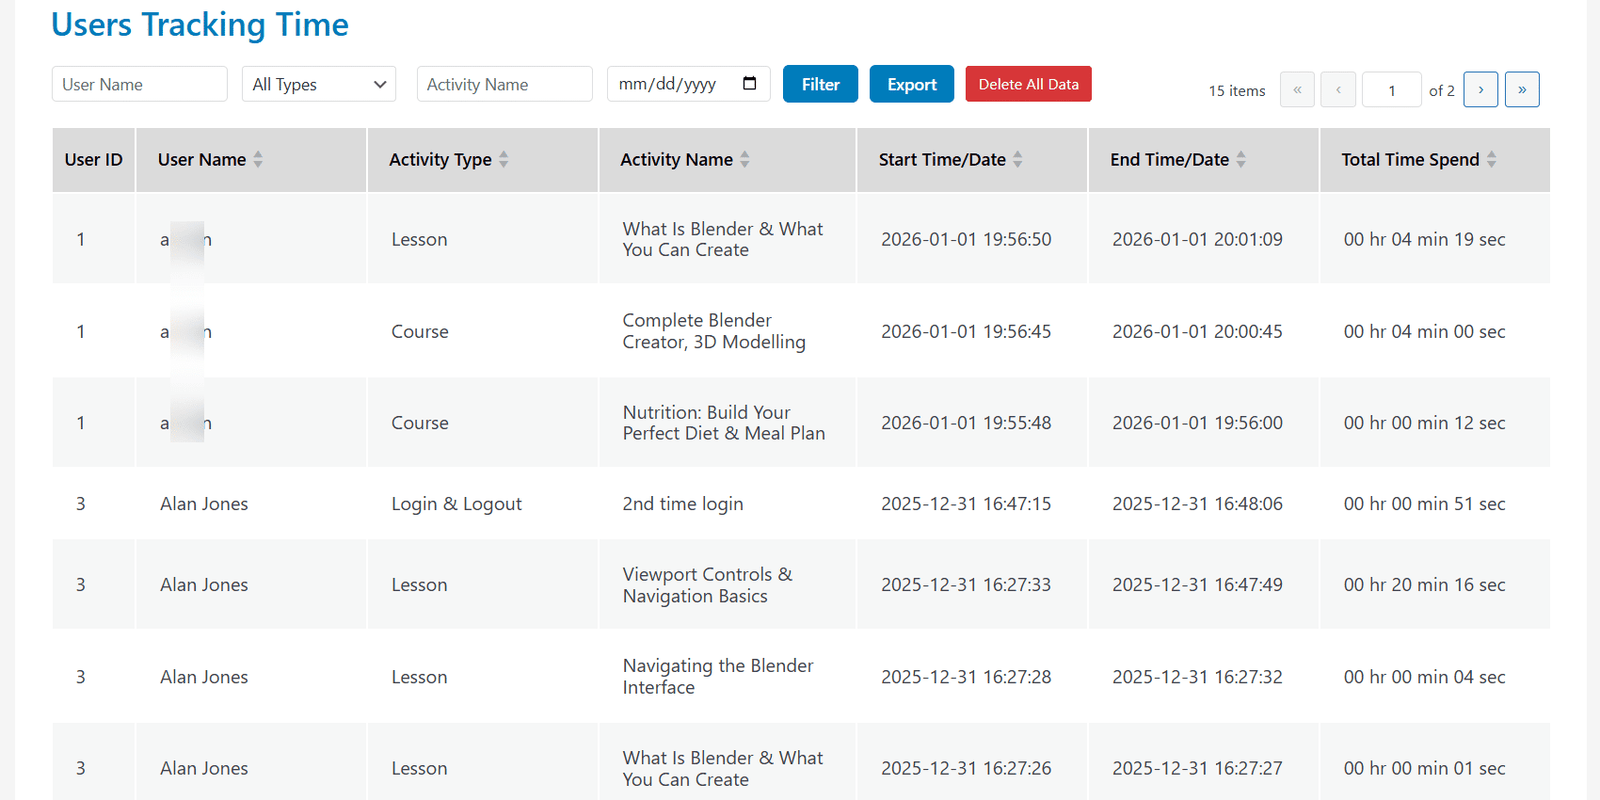The image size is (1600, 800).
Task: Click total time 00 hr 00 min 01 sec
Action: point(1424,768)
